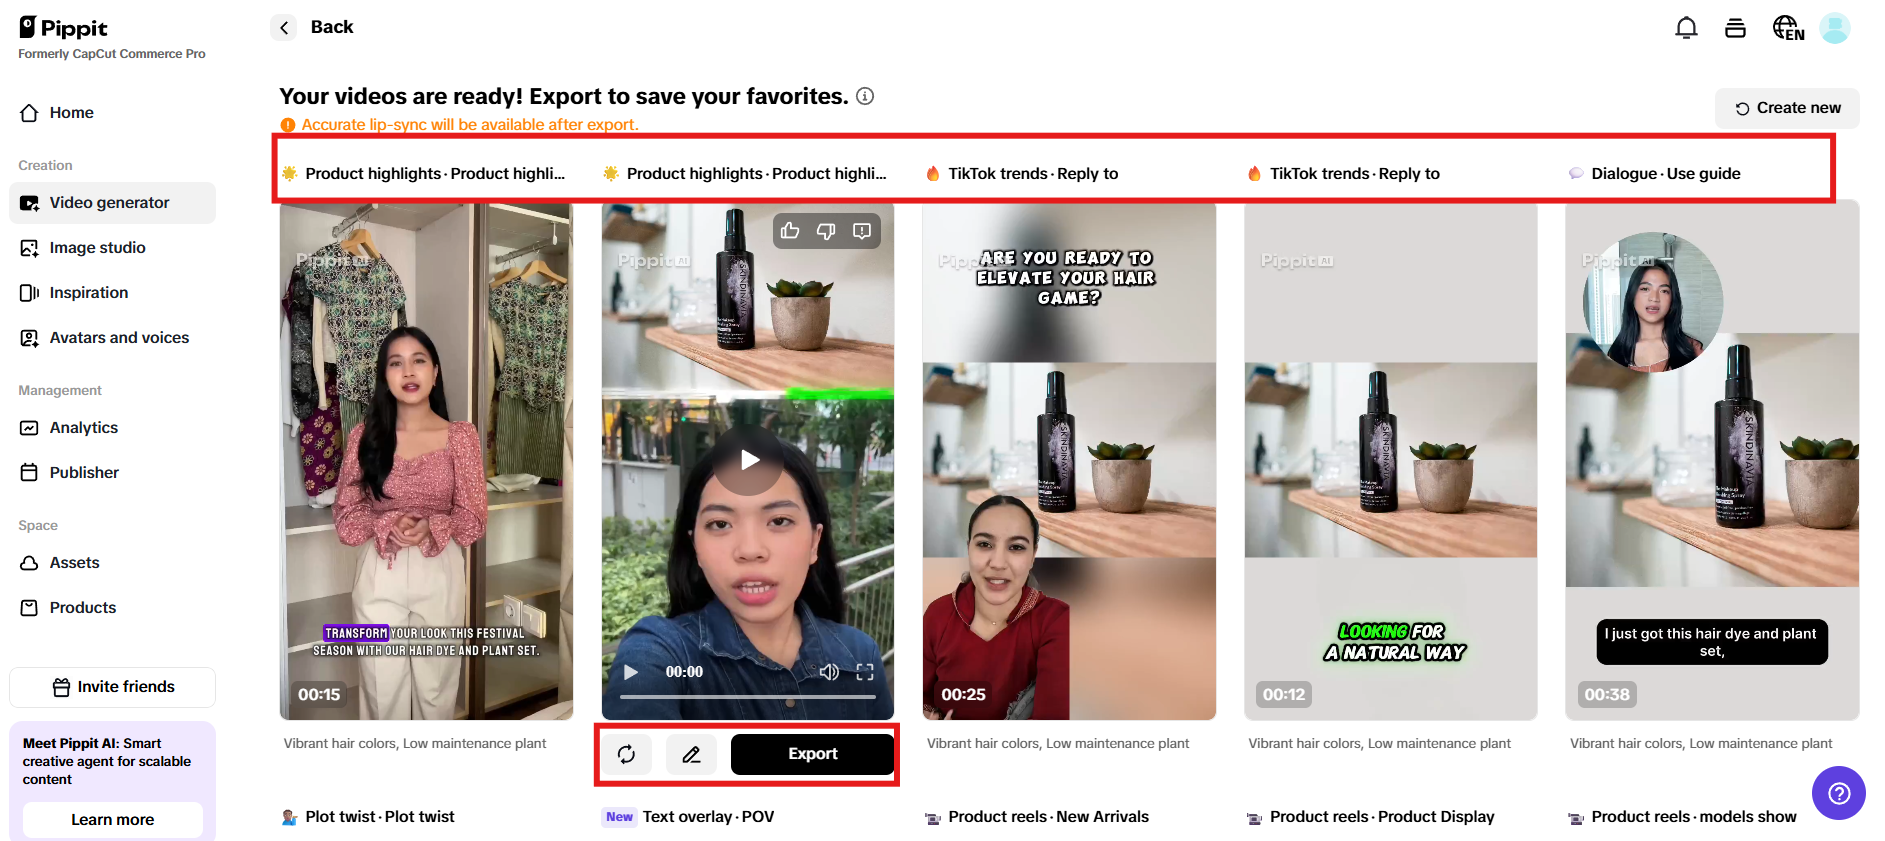This screenshot has width=1885, height=841.
Task: Open the user profile avatar
Action: 1834,28
